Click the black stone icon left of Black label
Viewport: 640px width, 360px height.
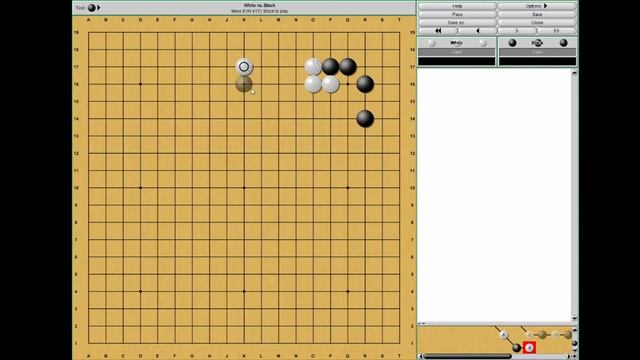pos(512,43)
